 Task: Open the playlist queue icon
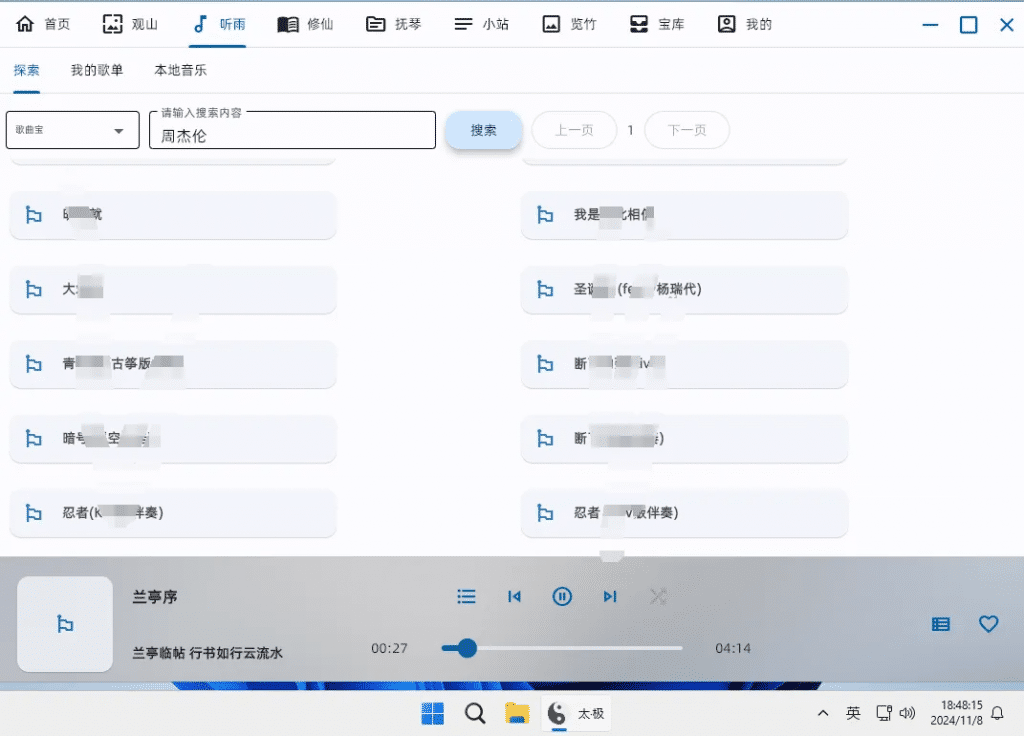[466, 596]
